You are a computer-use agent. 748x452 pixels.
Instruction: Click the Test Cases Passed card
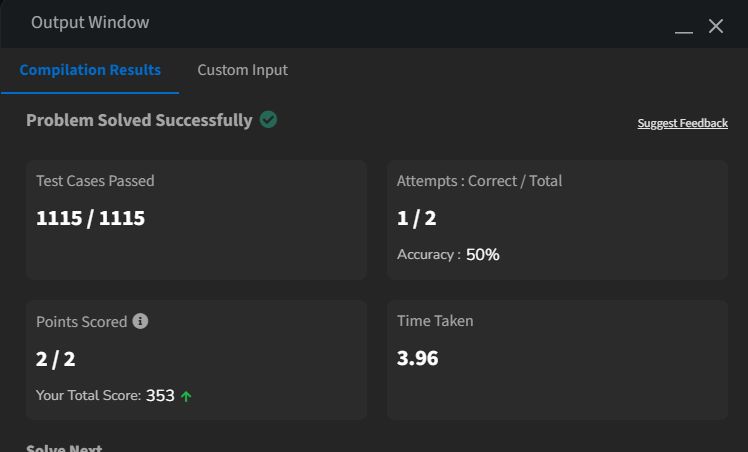click(196, 219)
